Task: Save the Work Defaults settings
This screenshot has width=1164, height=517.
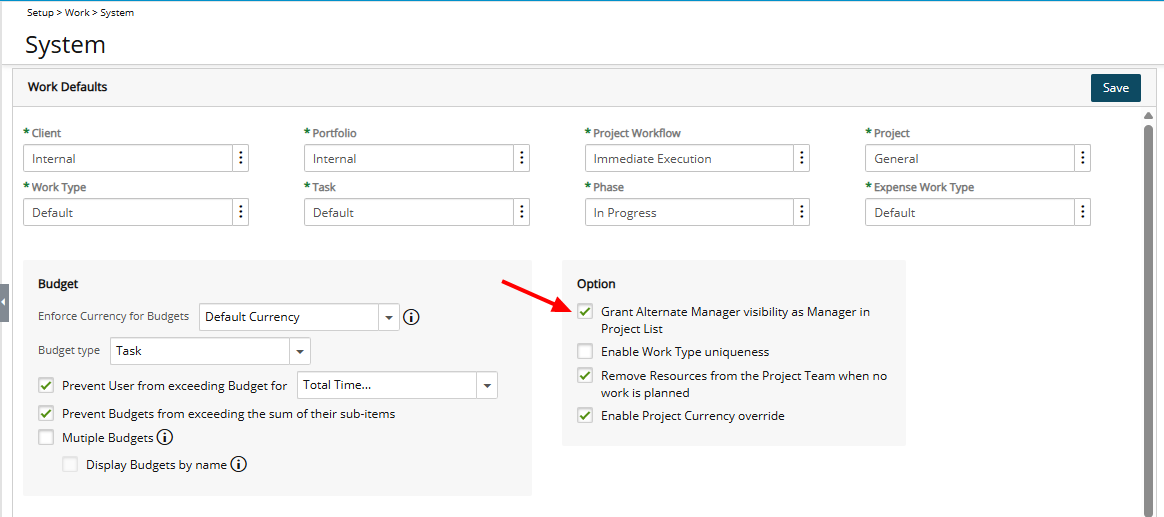Action: 1116,88
